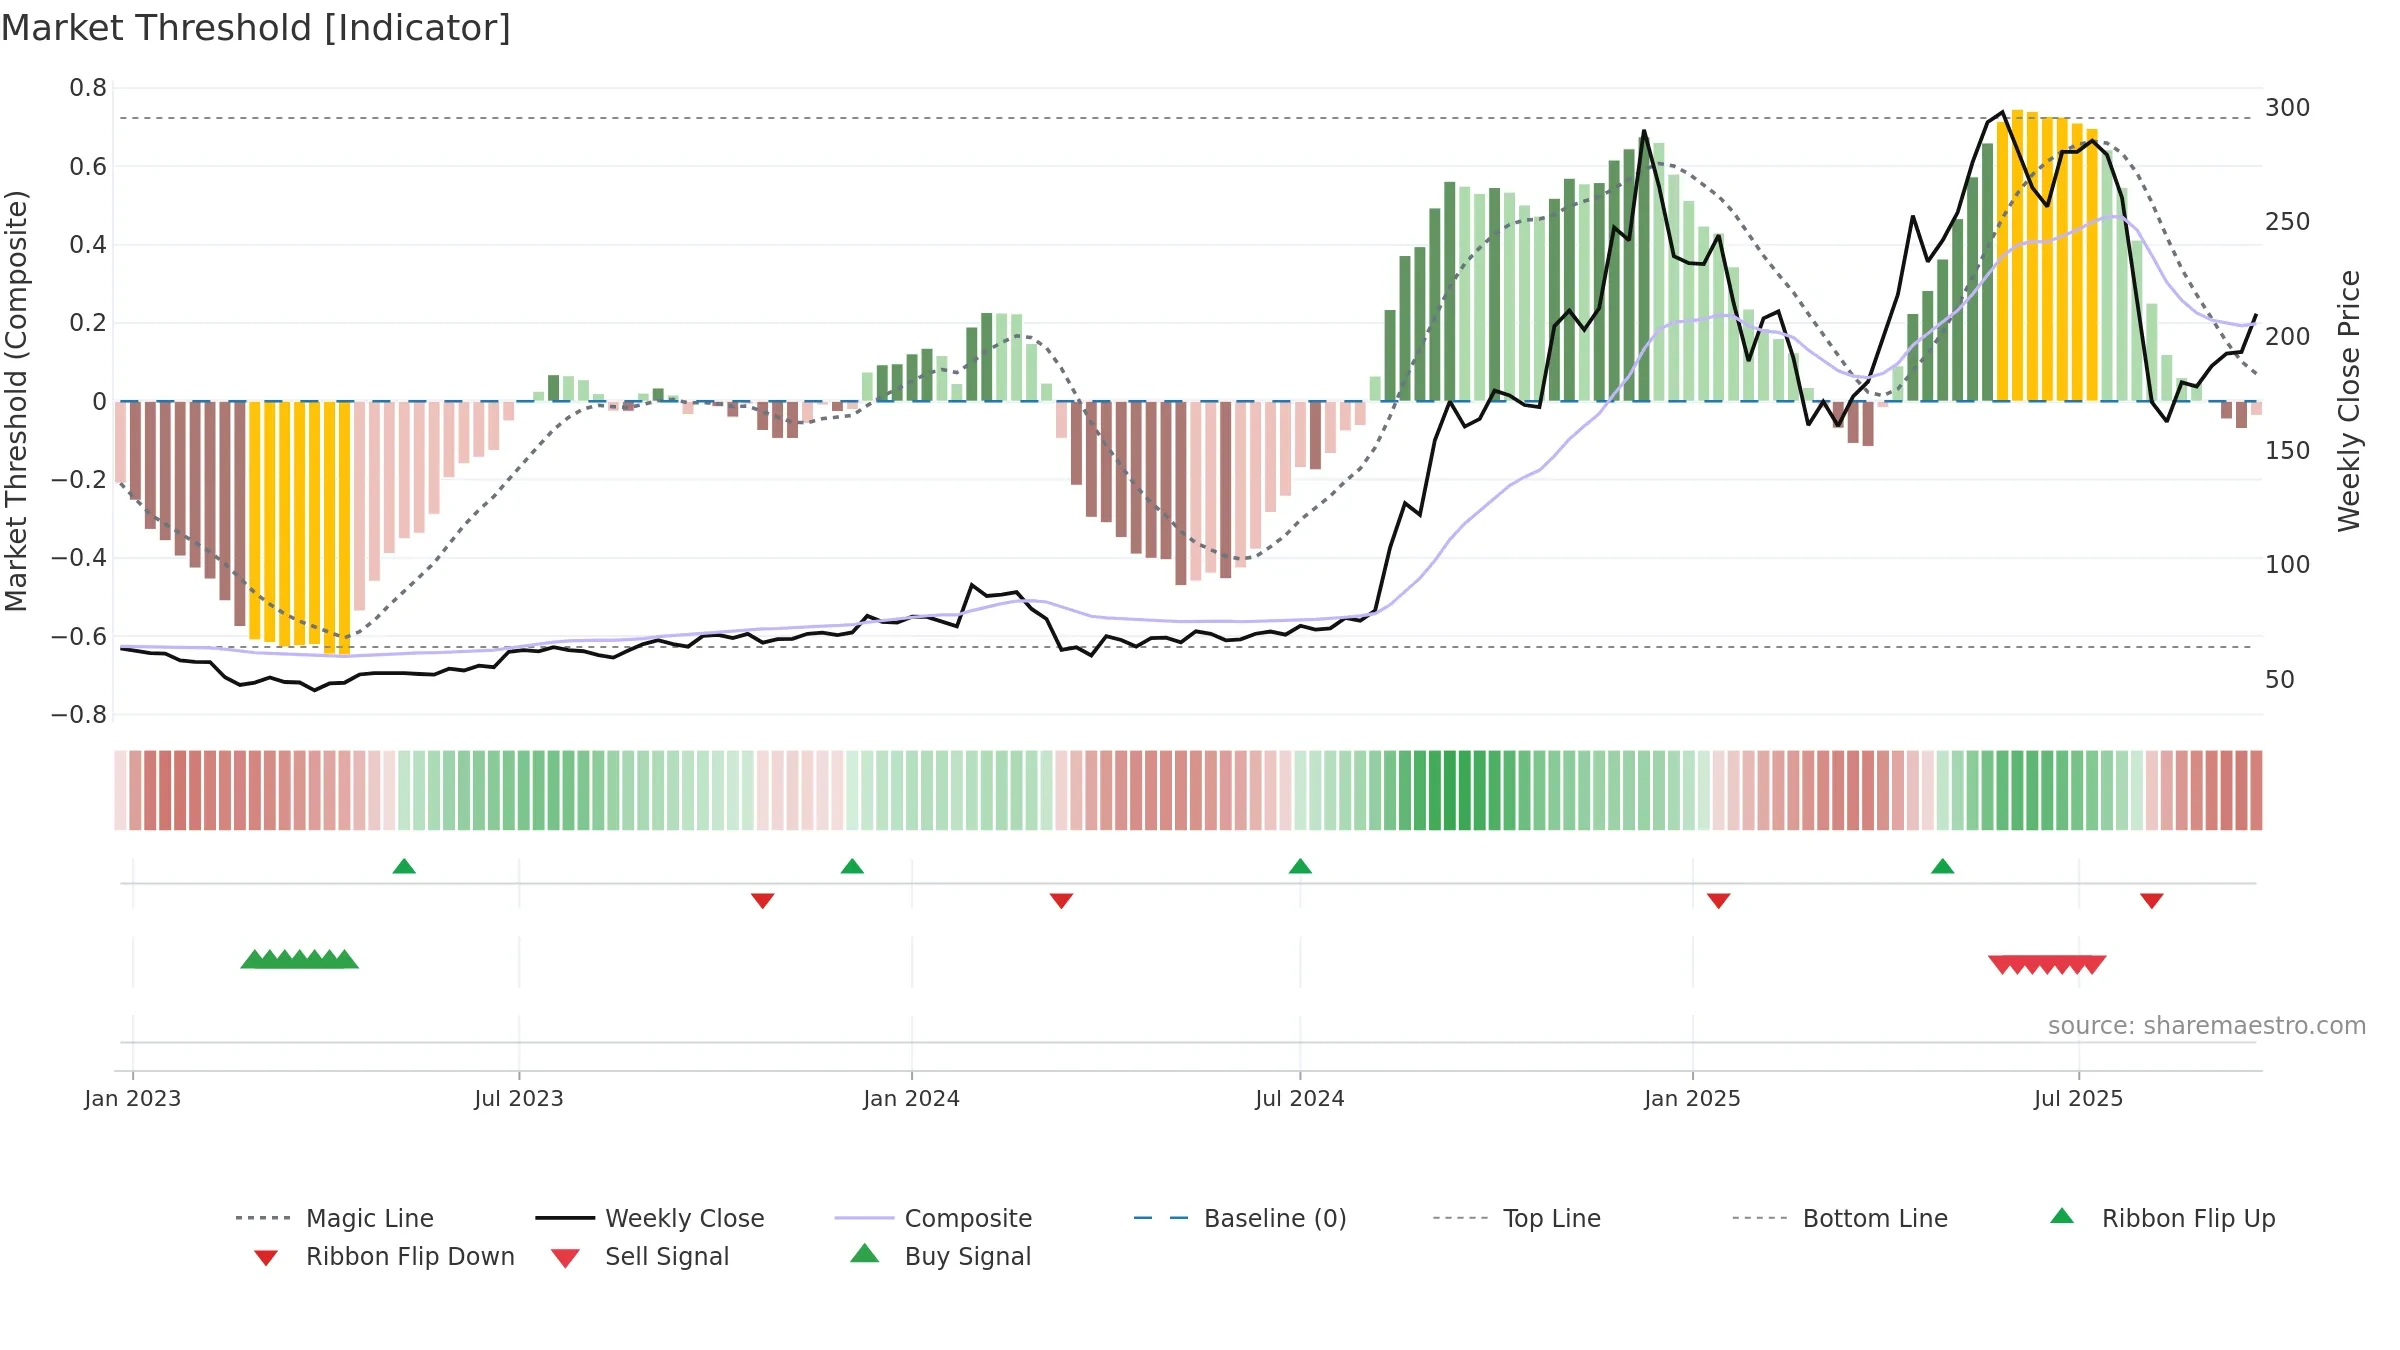Toggle the Baseline (0) legend entry
The image size is (2400, 1350).
click(1240, 1218)
